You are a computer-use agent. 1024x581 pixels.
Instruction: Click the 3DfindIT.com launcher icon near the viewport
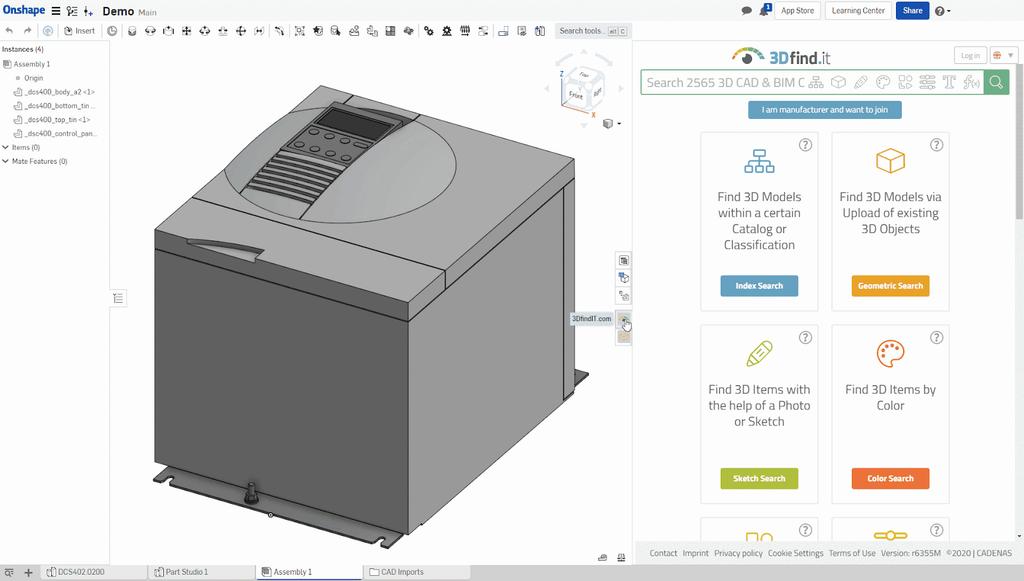pos(625,322)
